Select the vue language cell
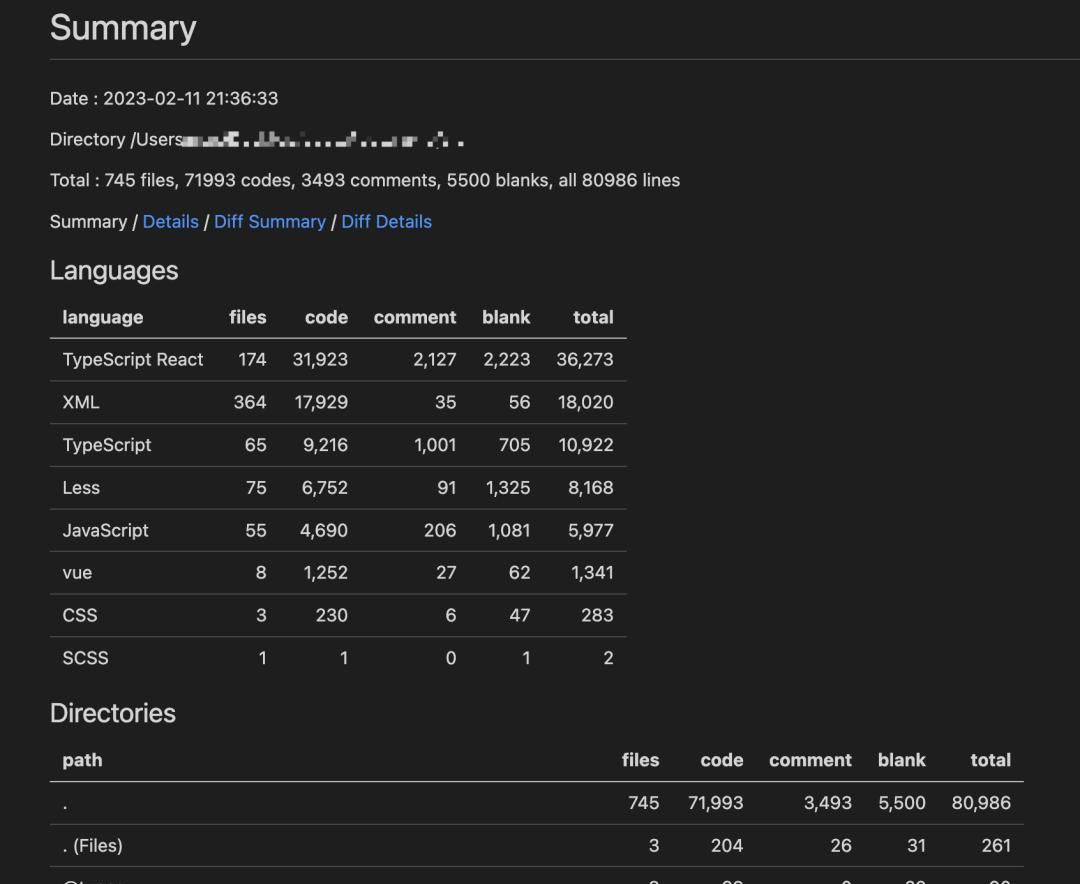 point(77,573)
